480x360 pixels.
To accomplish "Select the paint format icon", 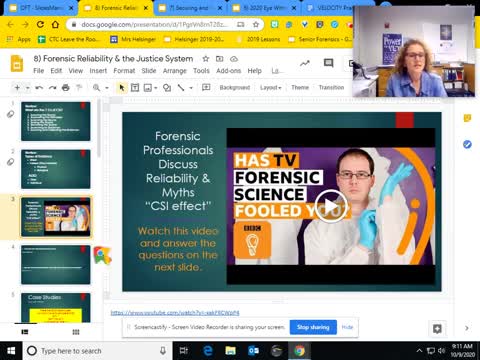I will click(x=79, y=88).
